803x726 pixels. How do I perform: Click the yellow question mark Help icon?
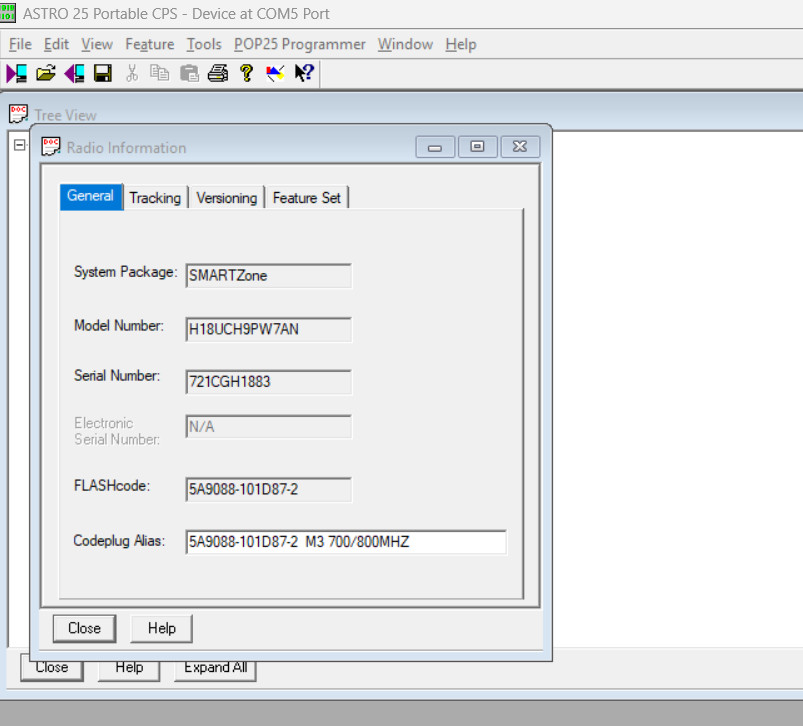pyautogui.click(x=246, y=73)
